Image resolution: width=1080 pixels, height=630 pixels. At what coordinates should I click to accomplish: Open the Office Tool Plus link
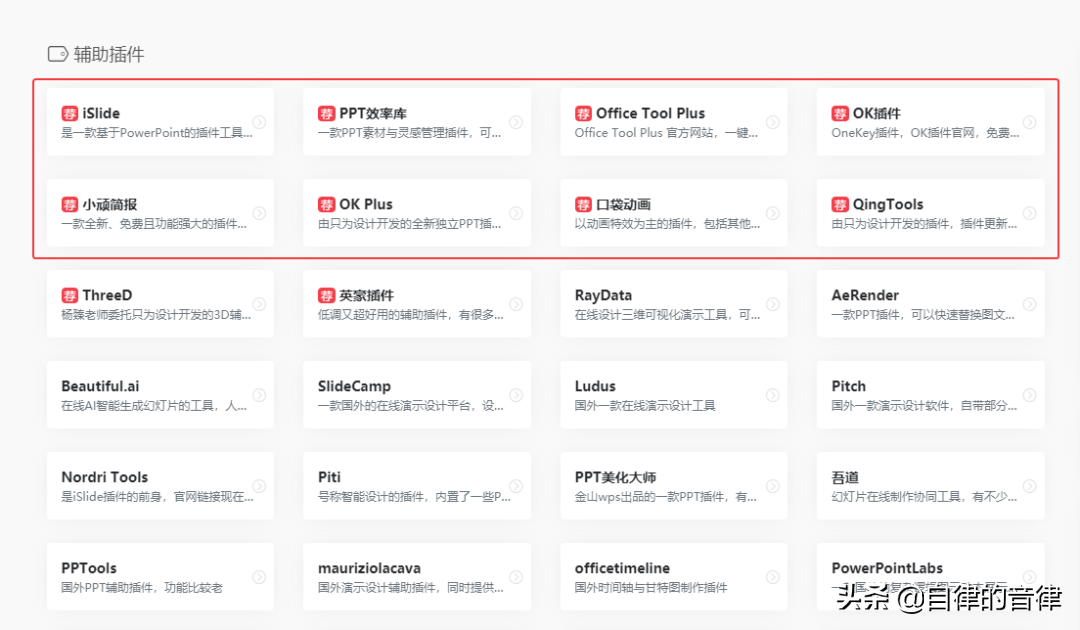674,122
